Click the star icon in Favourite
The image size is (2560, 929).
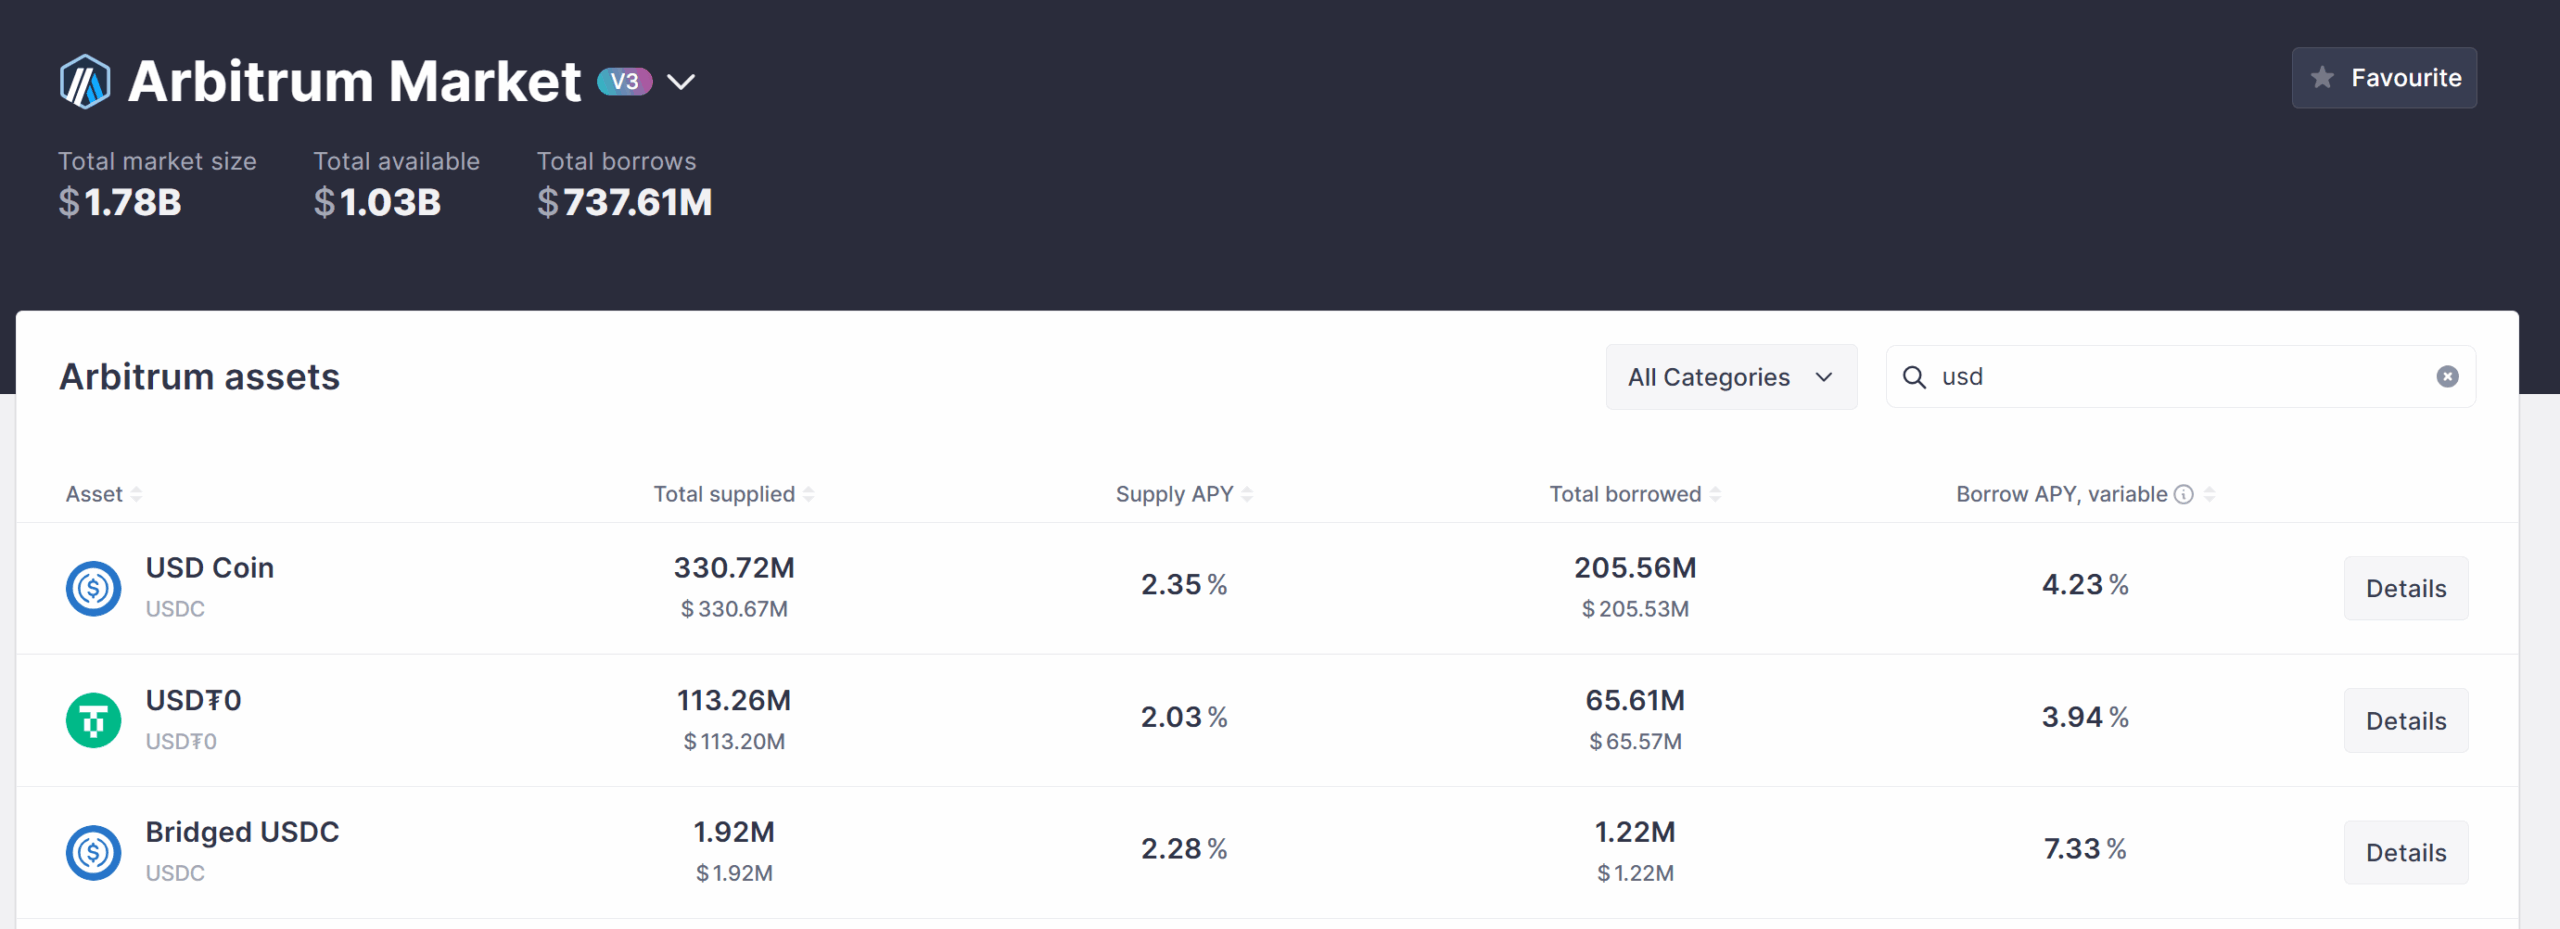click(2323, 78)
